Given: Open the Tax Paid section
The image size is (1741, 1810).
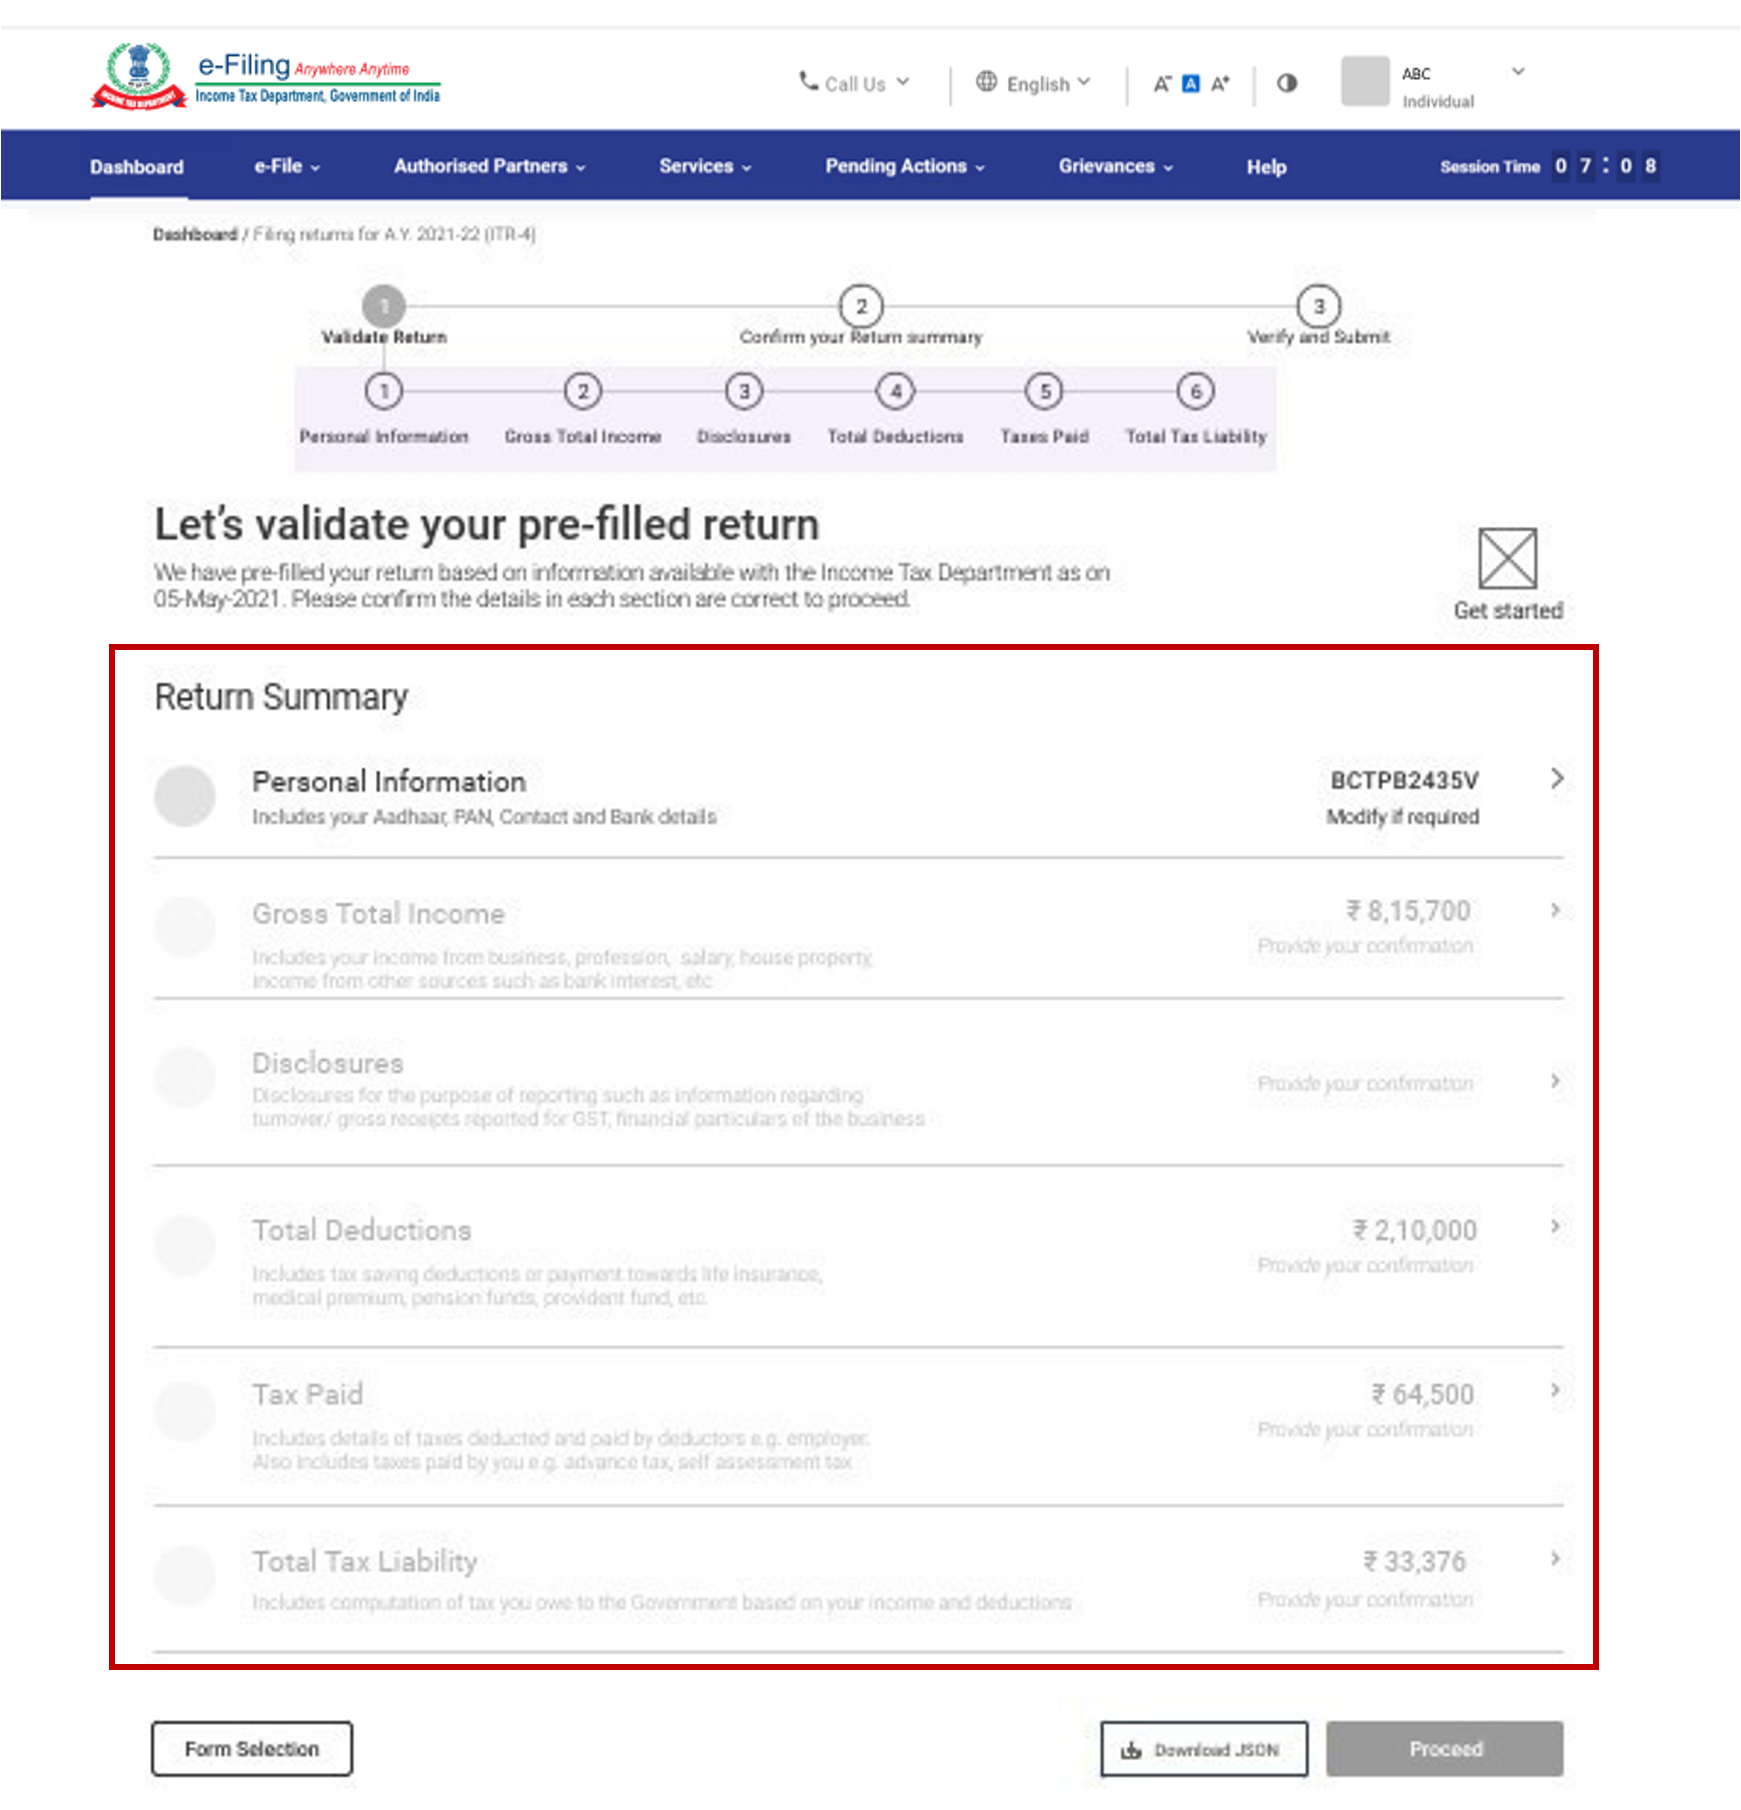Looking at the screenshot, I should 858,1428.
